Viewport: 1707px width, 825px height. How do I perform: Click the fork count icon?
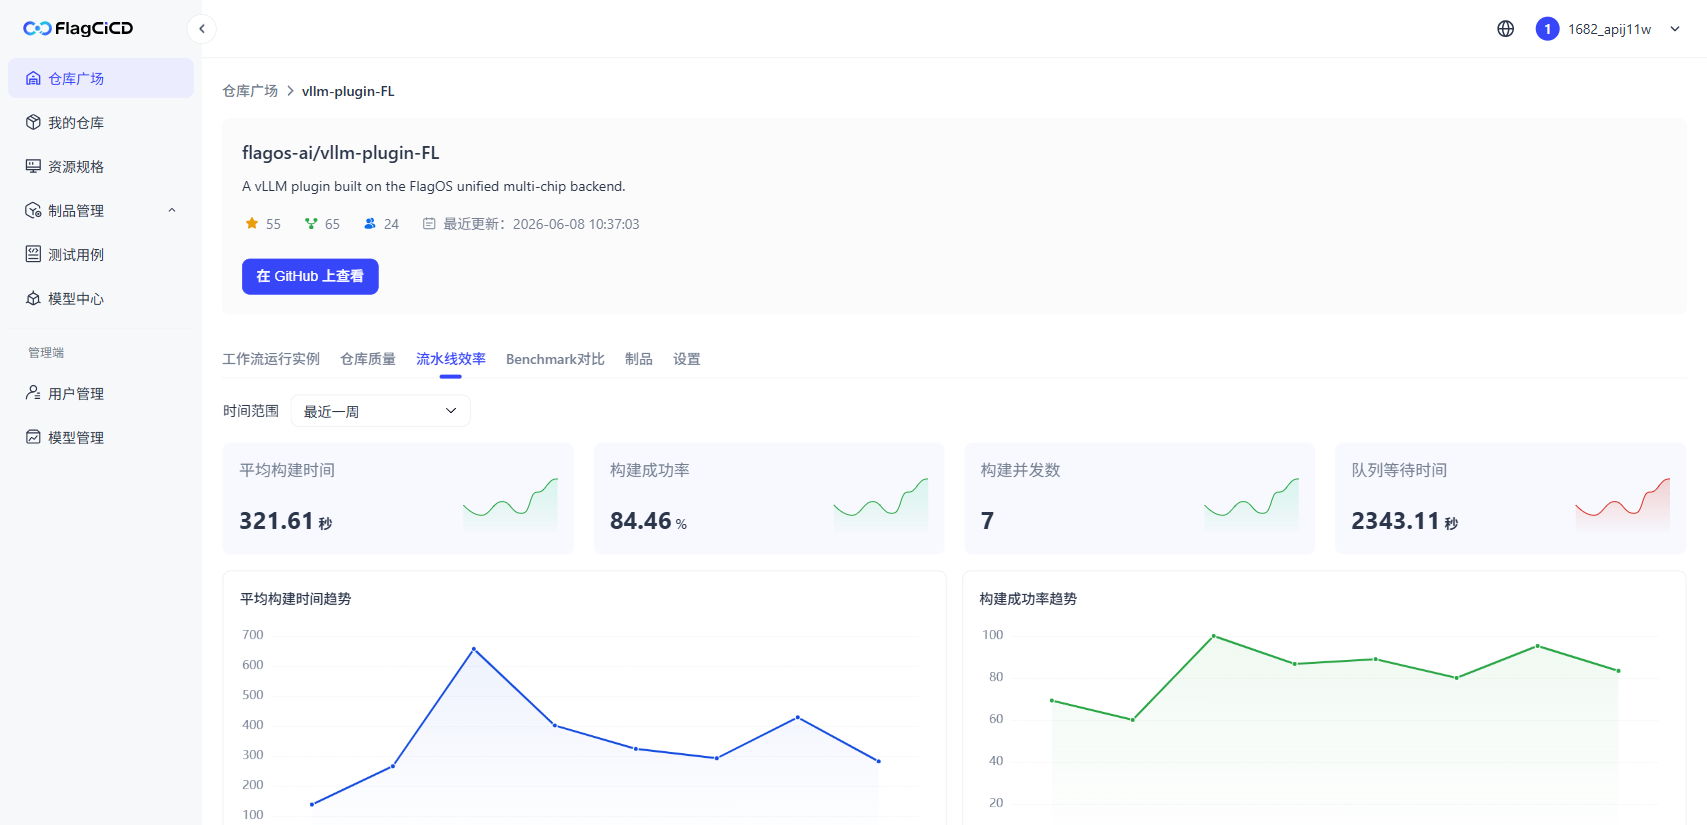click(x=311, y=224)
